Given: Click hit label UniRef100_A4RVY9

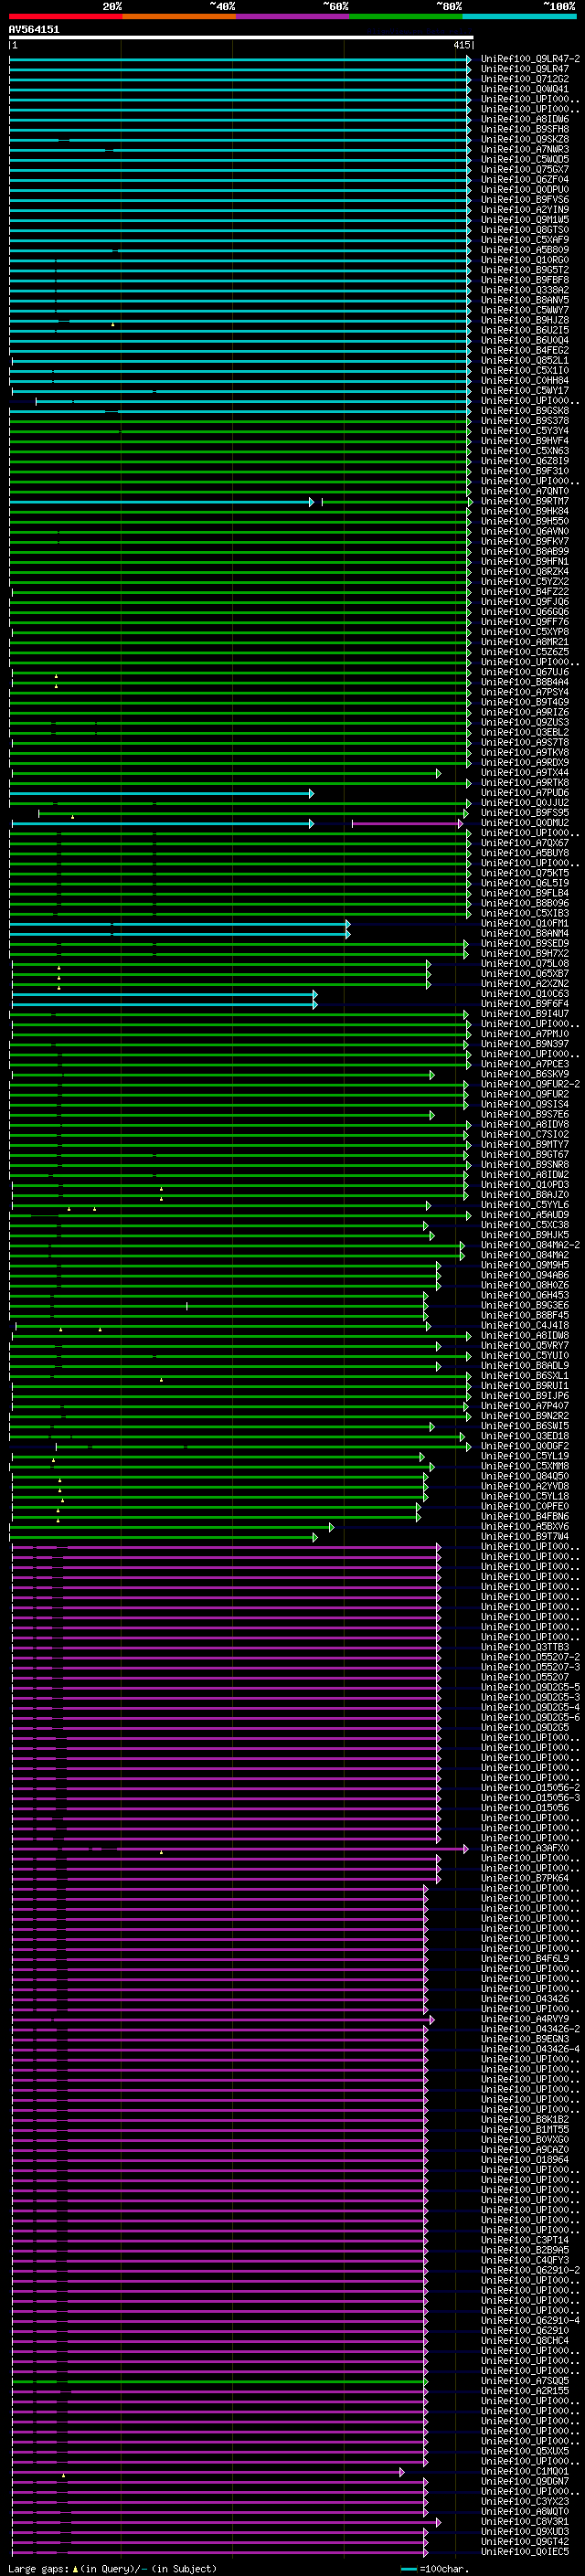Looking at the screenshot, I should click(x=525, y=2020).
